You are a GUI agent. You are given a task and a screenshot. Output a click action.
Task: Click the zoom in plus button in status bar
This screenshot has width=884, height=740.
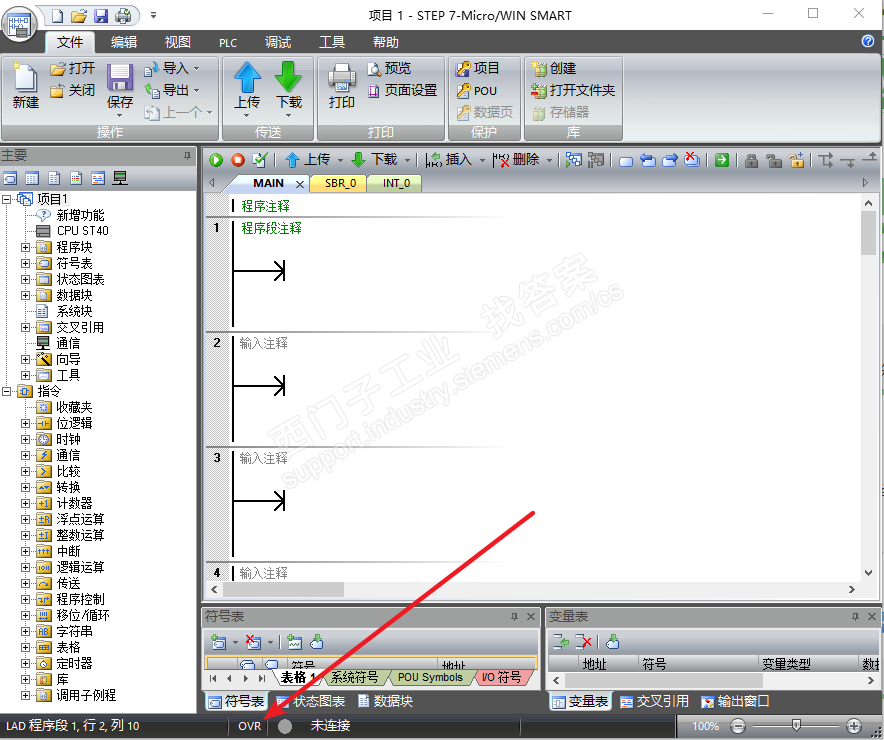coord(854,726)
